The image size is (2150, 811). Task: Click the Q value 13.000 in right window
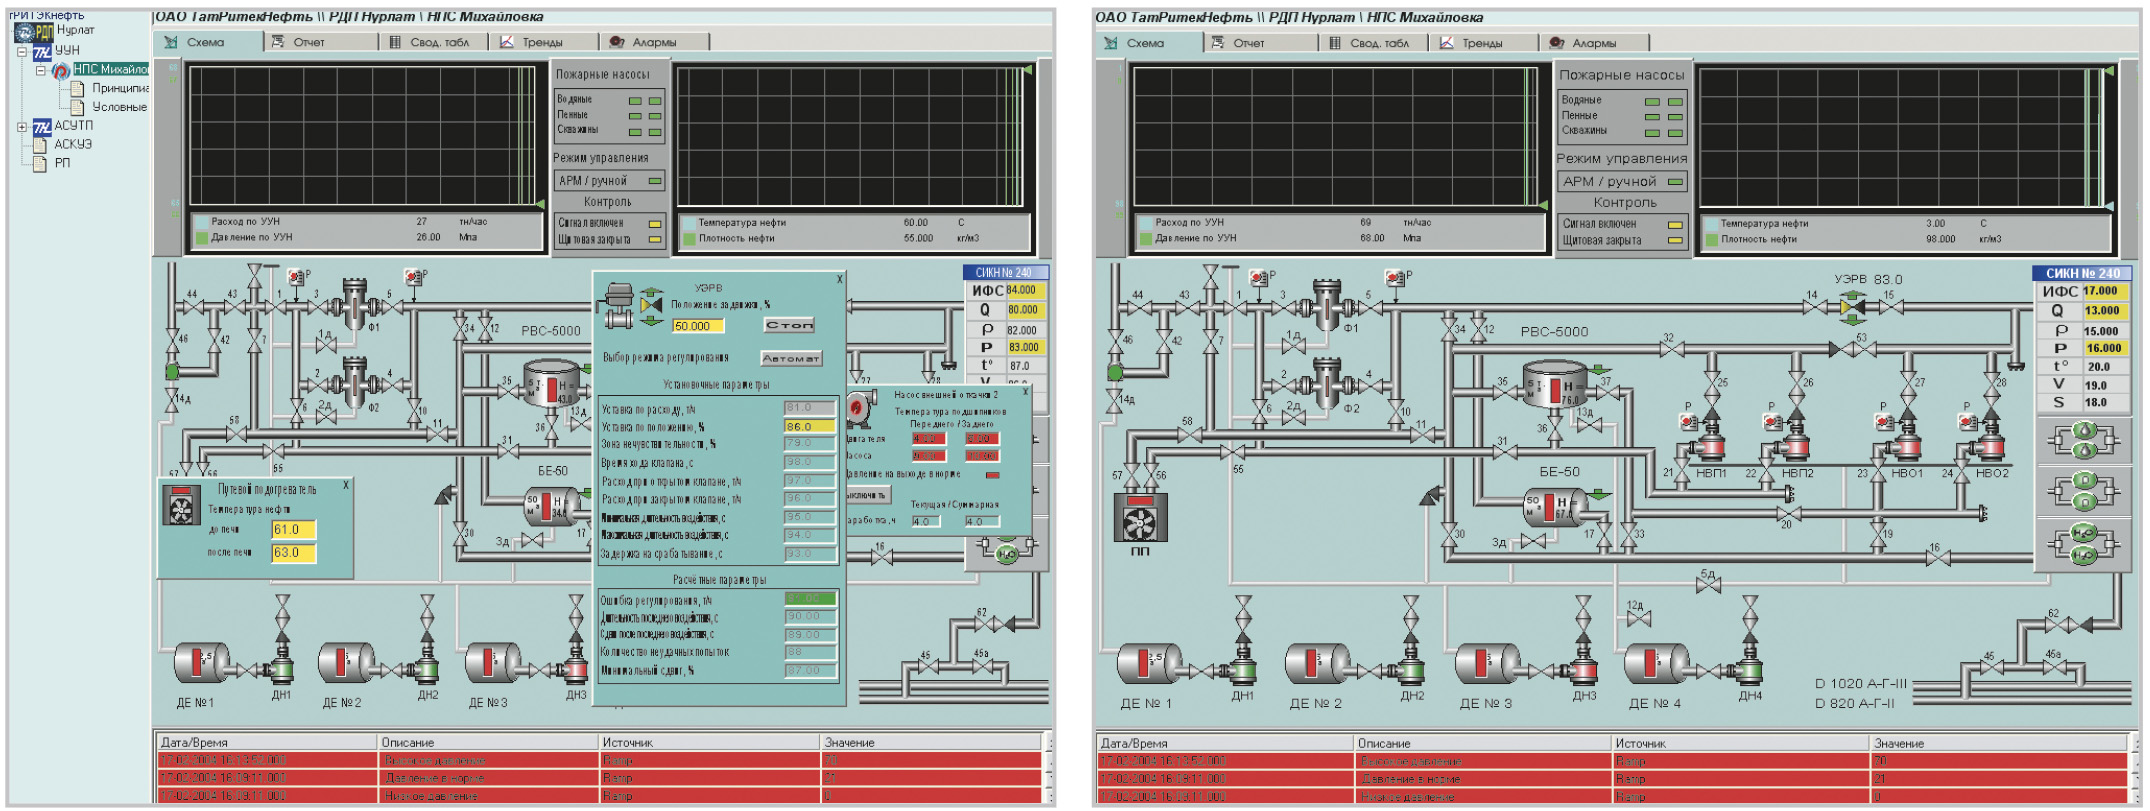point(2108,311)
